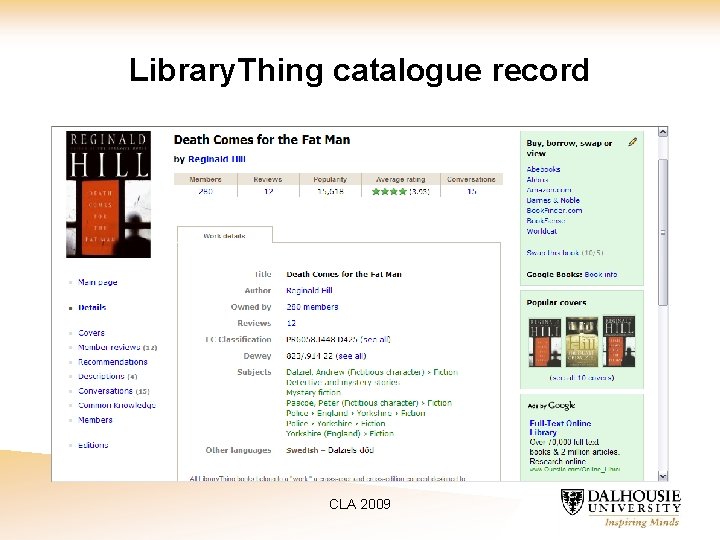Select the Work details tab
720x540 pixels.
225,236
